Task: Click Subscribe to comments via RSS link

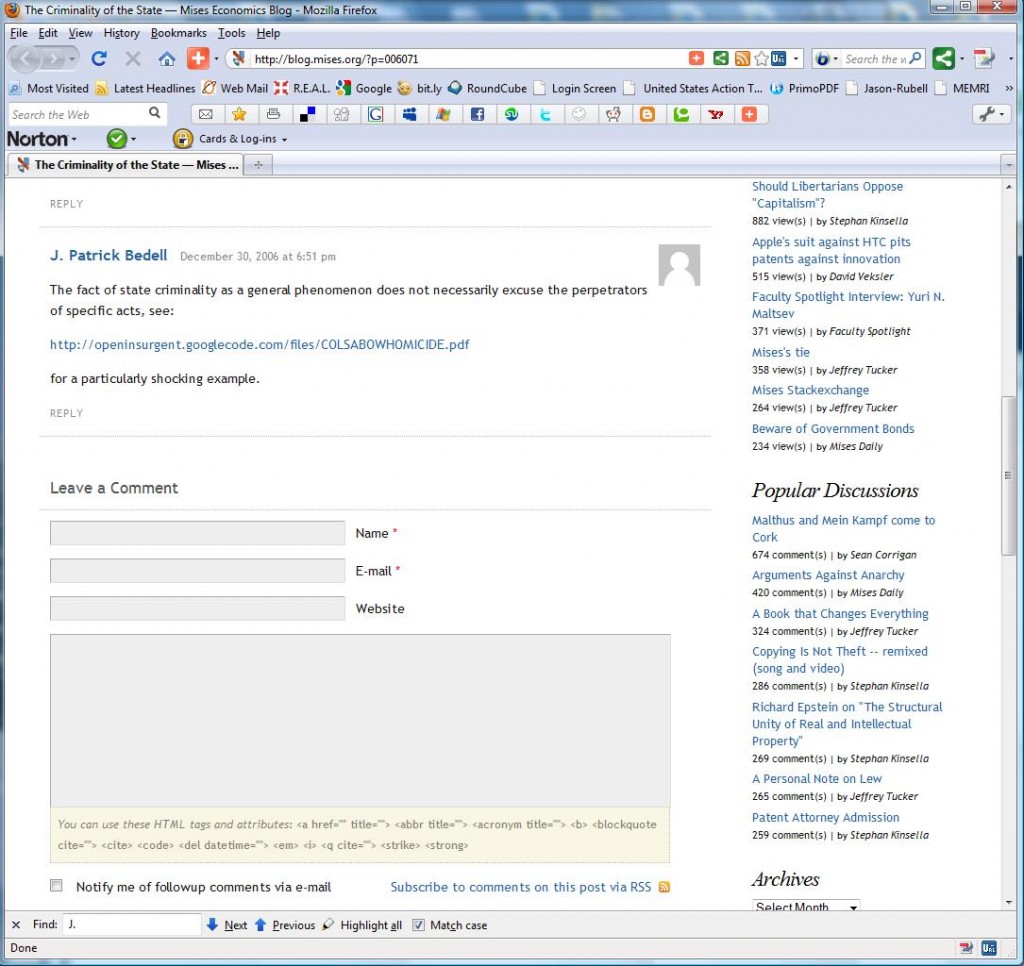Action: tap(520, 887)
